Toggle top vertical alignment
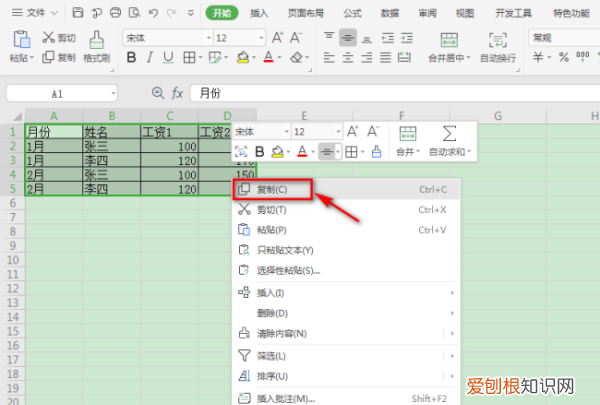The width and height of the screenshot is (600, 405). tap(329, 37)
